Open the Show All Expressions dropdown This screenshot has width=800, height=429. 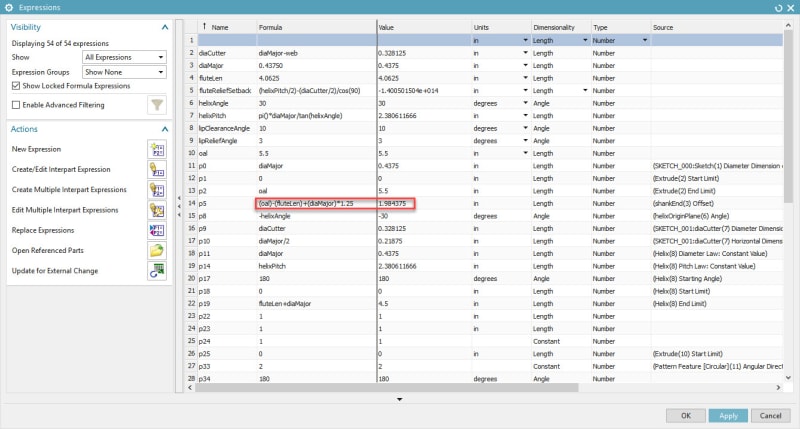[124, 57]
